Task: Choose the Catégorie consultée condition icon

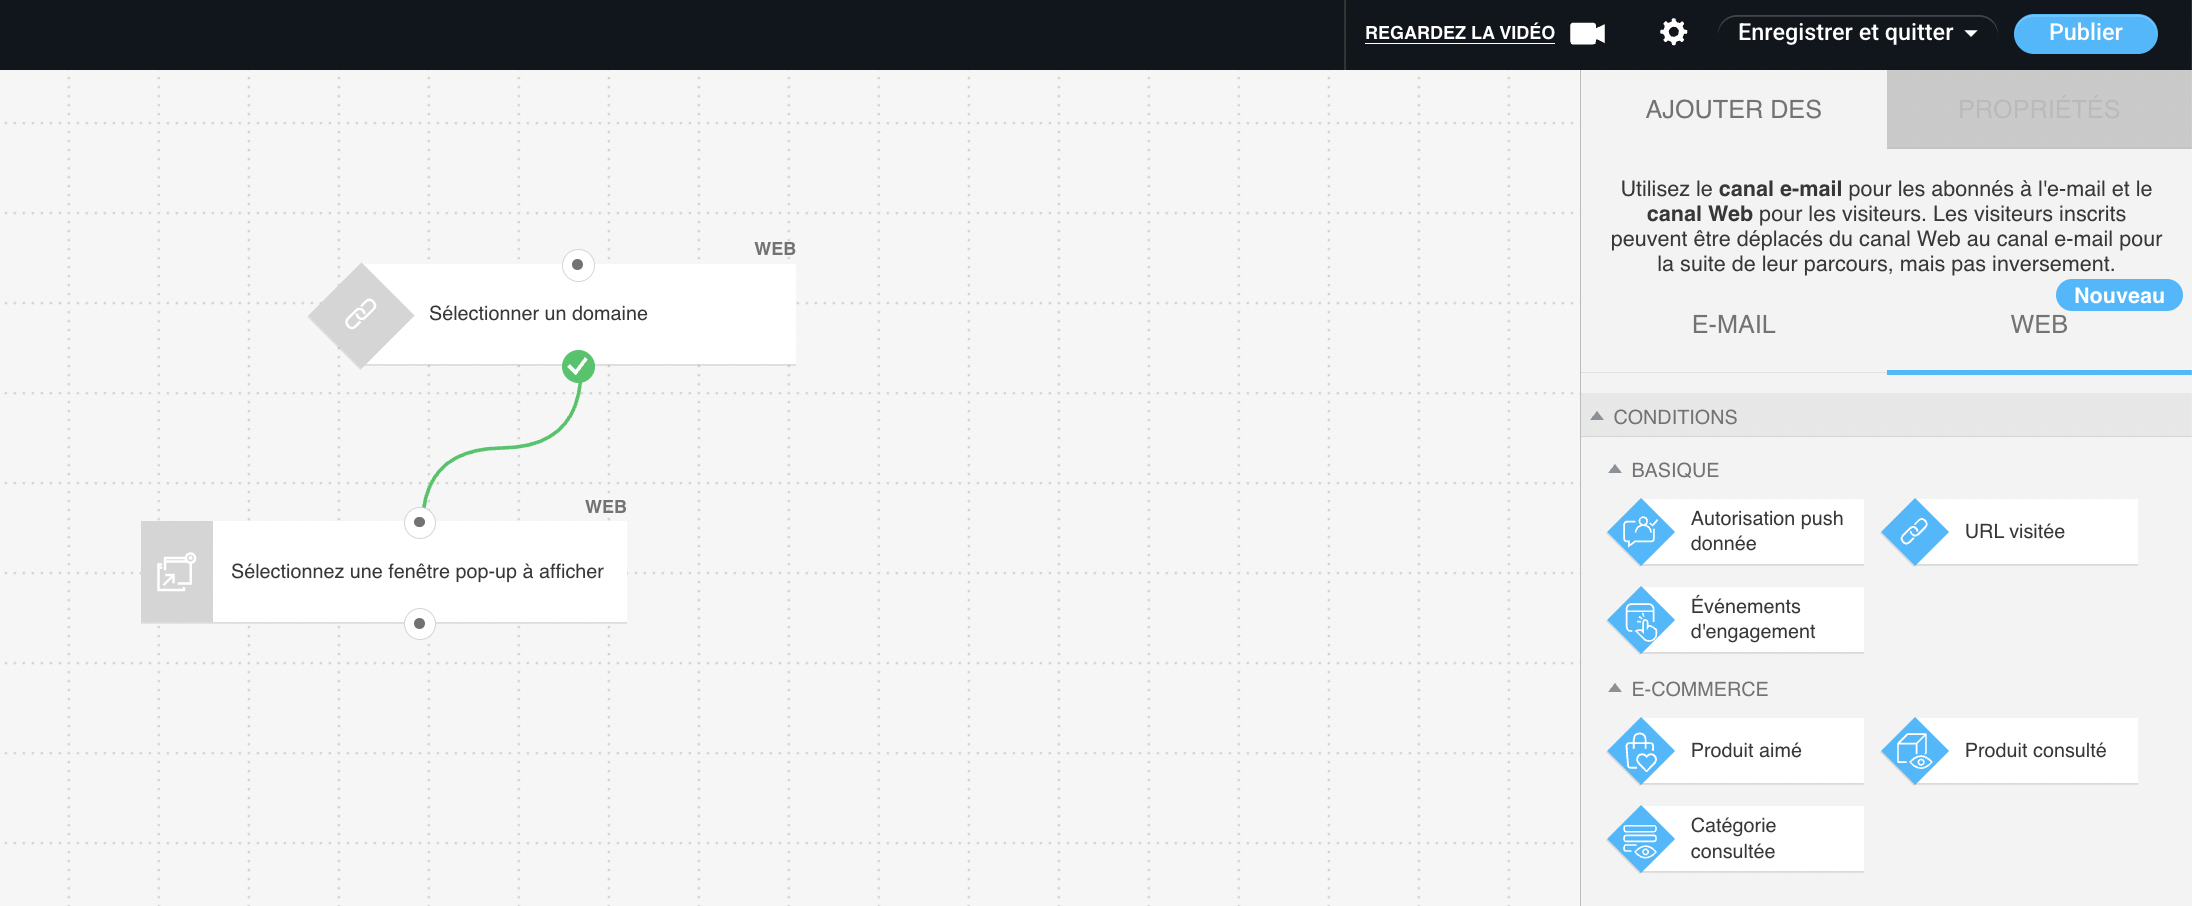Action: [x=1640, y=838]
